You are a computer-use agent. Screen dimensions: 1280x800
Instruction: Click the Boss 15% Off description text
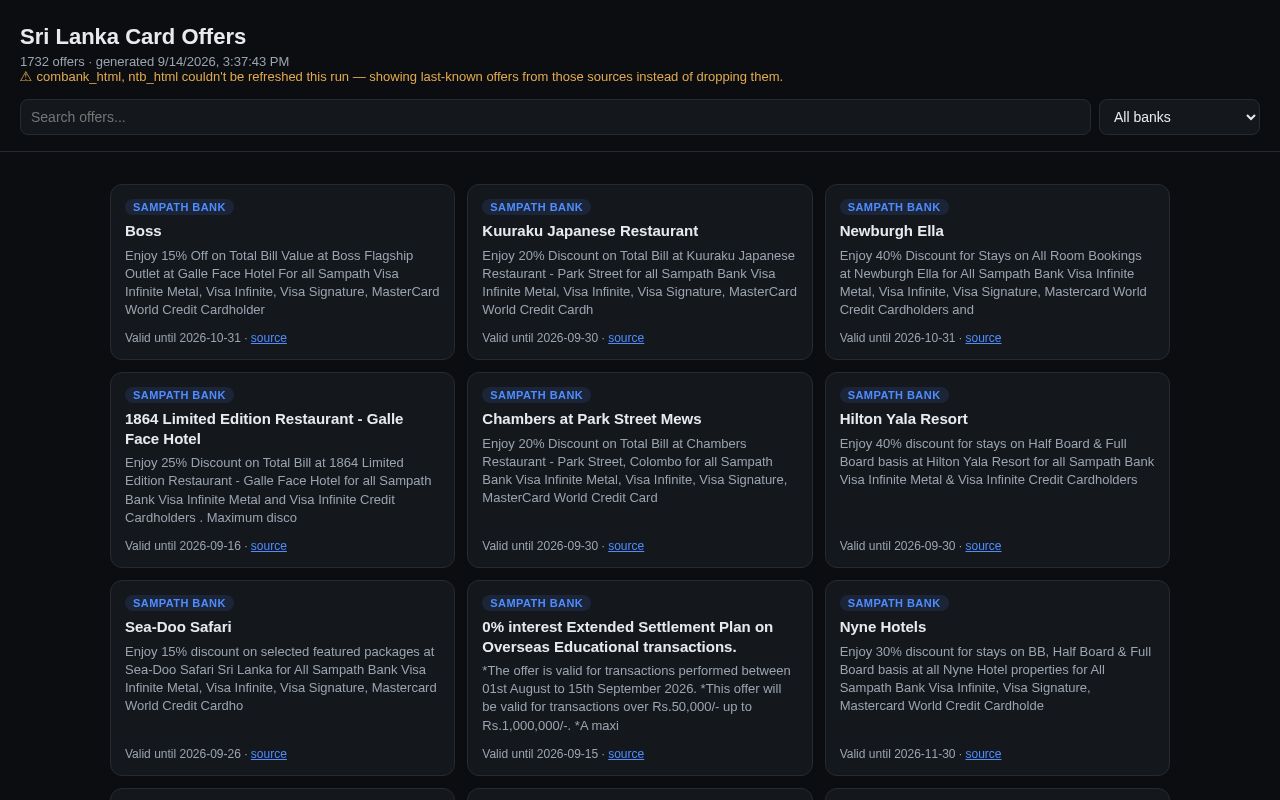pyautogui.click(x=282, y=283)
